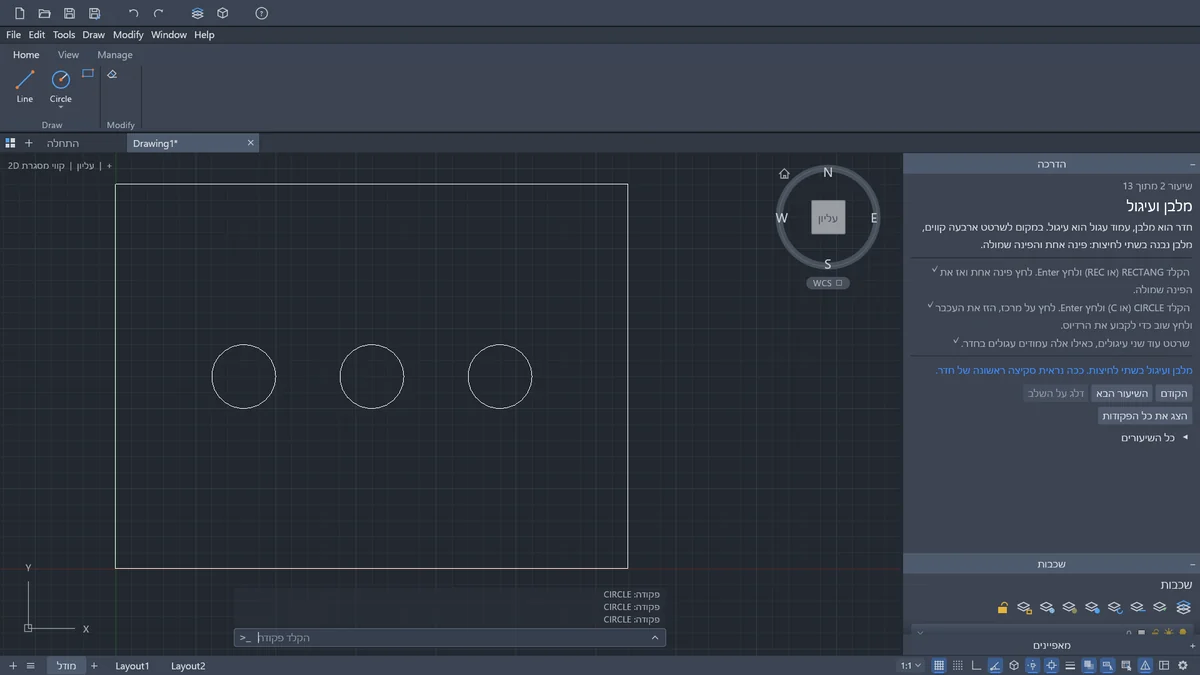This screenshot has width=1200, height=675.
Task: Open the Modify menu
Action: click(128, 35)
